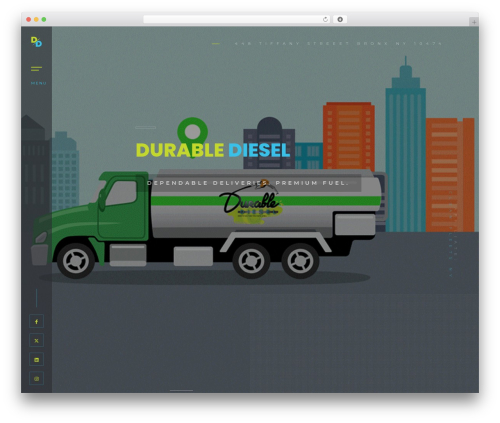Click the DD logo in the sidebar

36,42
